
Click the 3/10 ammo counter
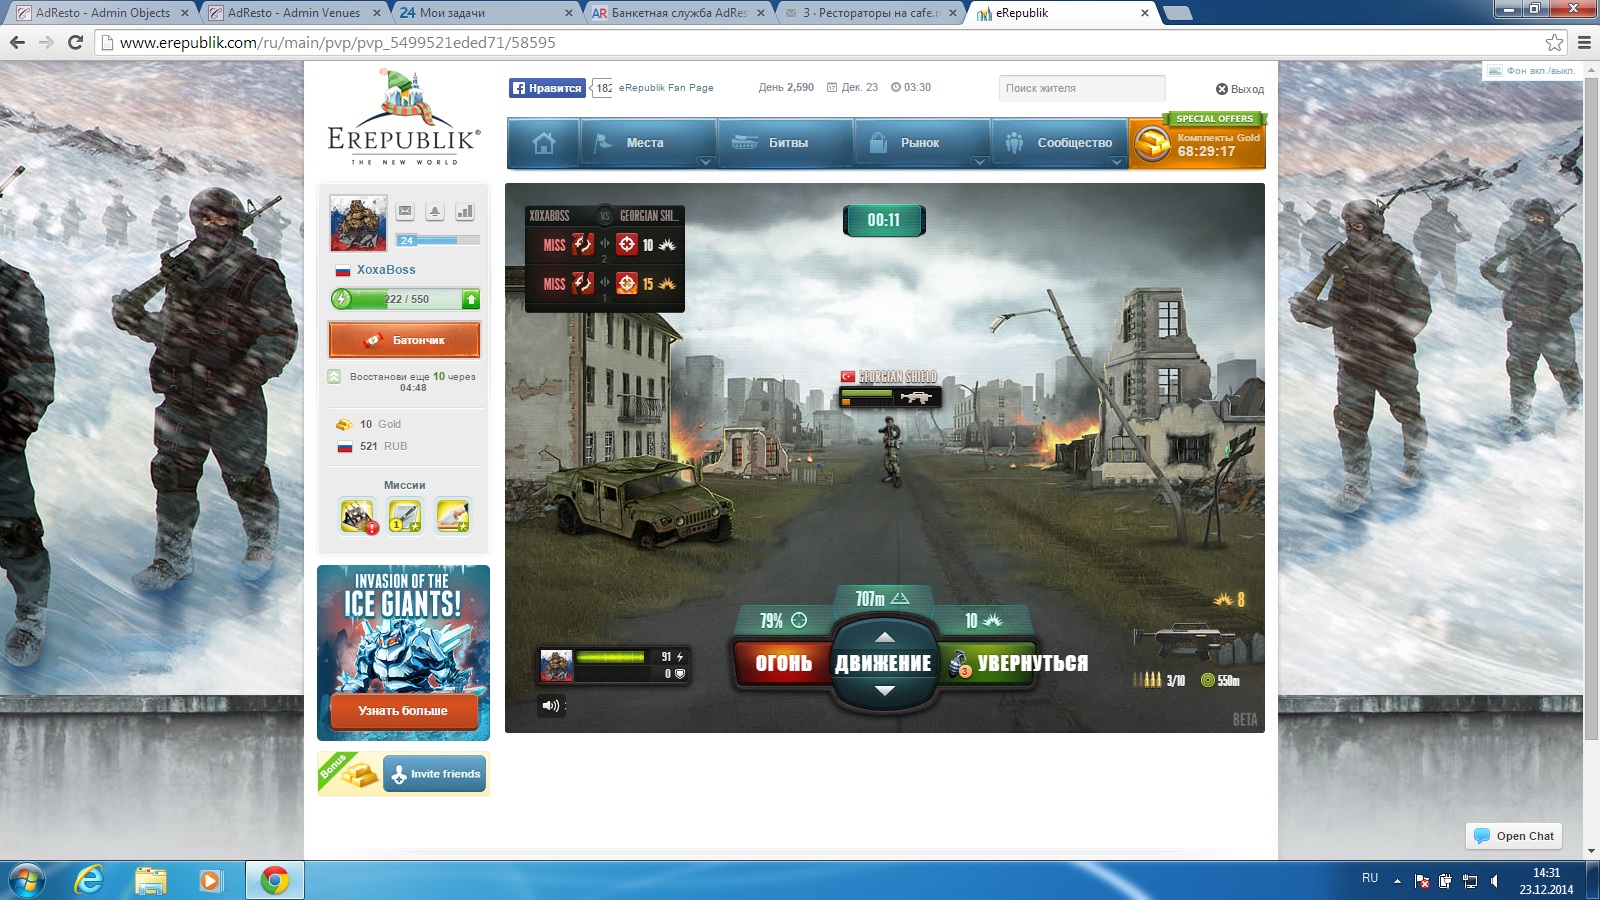(1159, 681)
